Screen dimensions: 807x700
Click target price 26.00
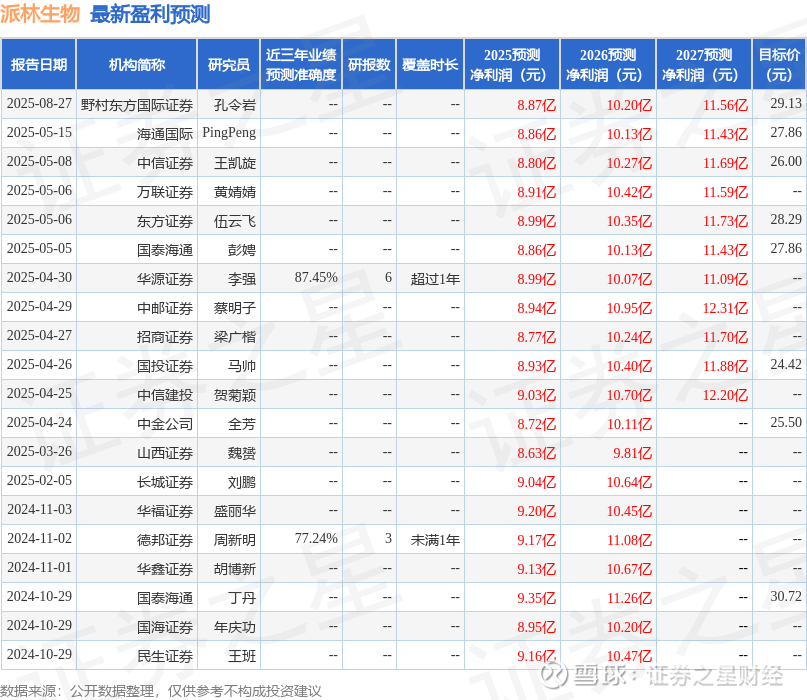pos(786,162)
